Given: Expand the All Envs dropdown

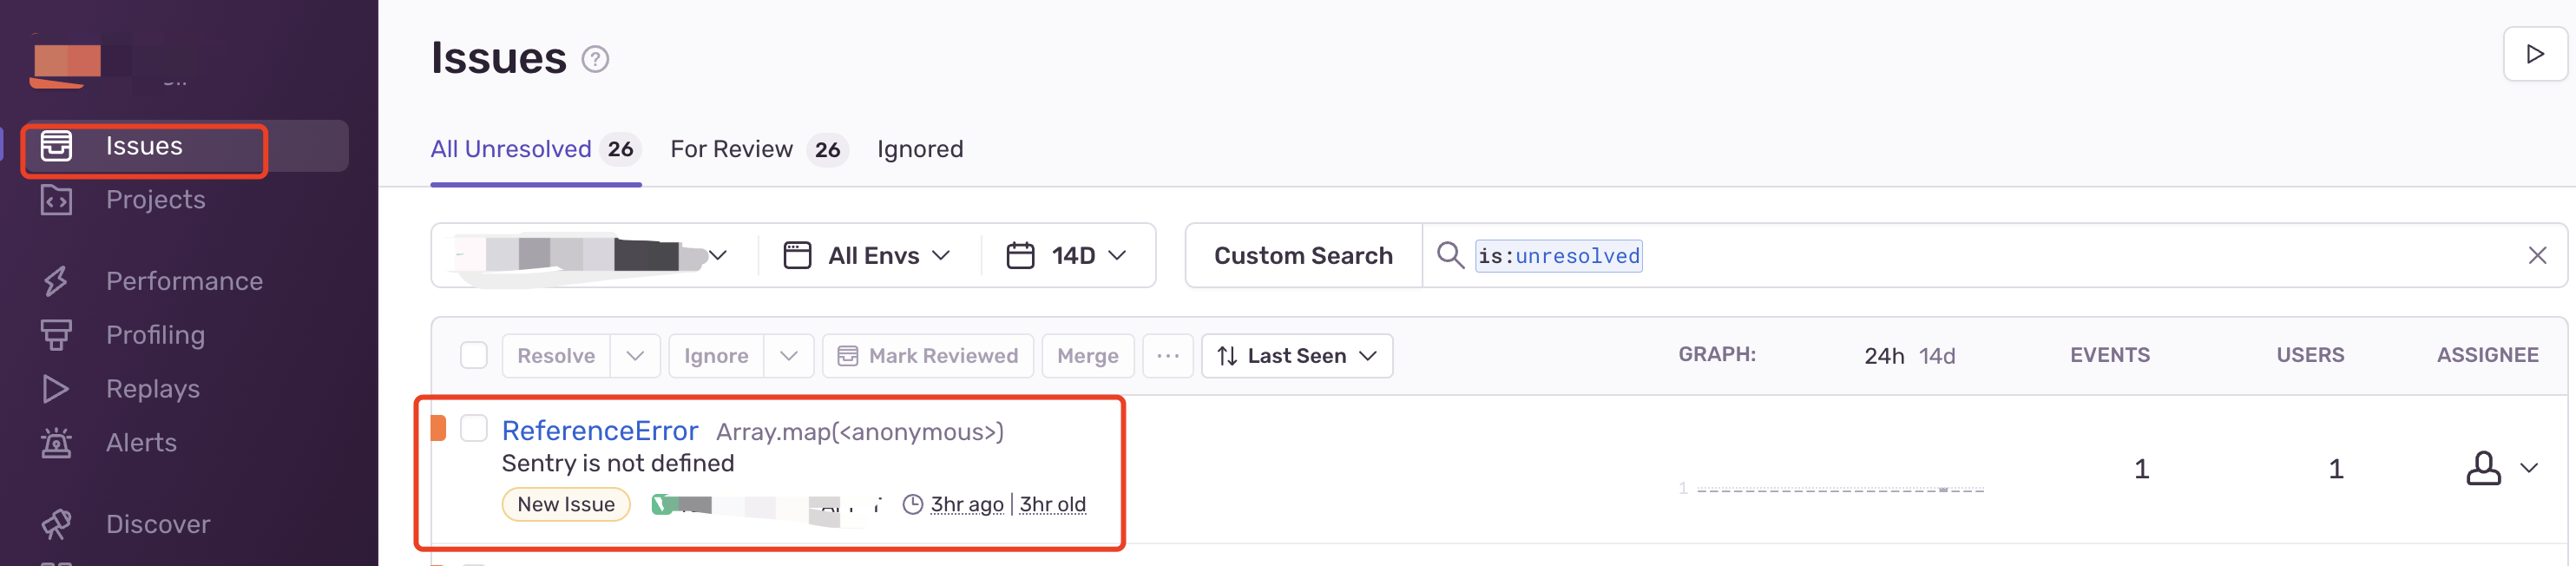Looking at the screenshot, I should [x=868, y=256].
